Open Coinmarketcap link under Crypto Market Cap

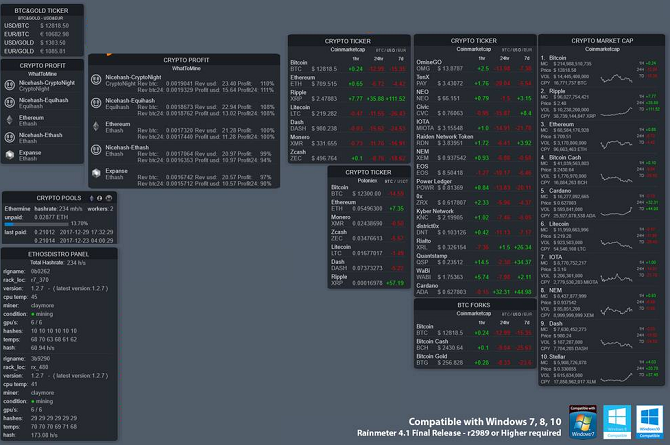click(602, 49)
